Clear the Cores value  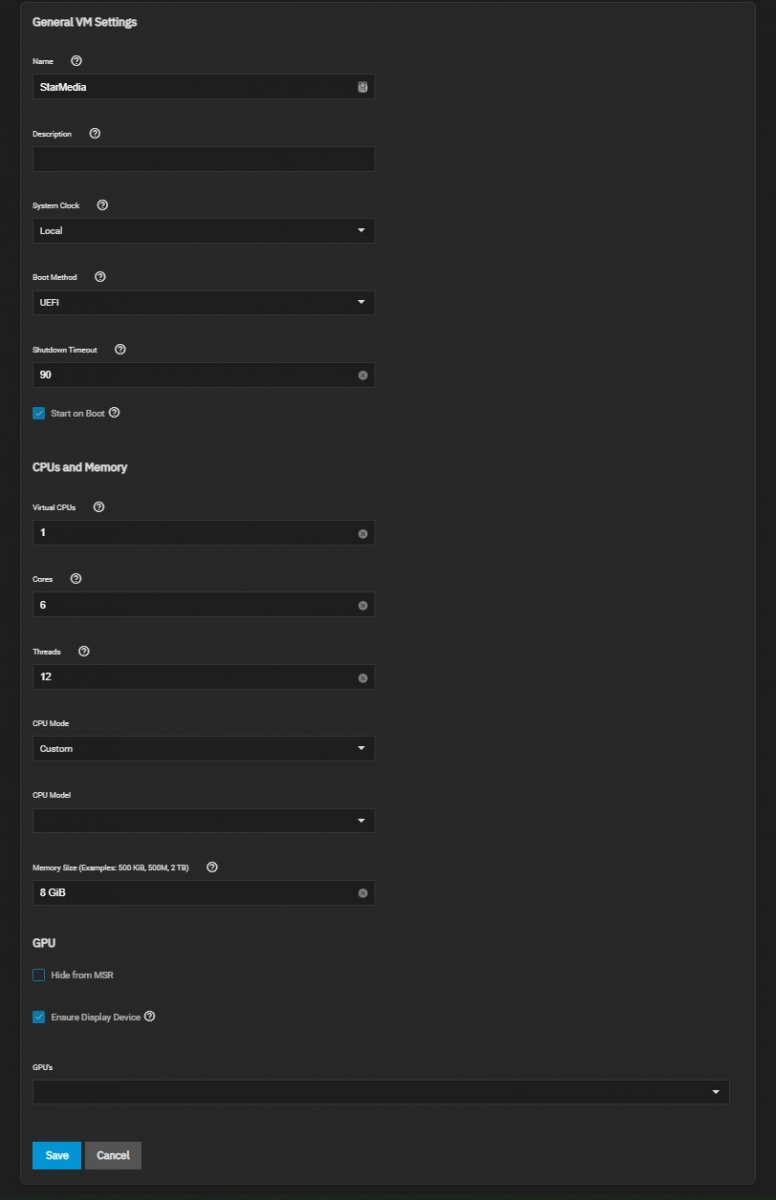[x=363, y=605]
